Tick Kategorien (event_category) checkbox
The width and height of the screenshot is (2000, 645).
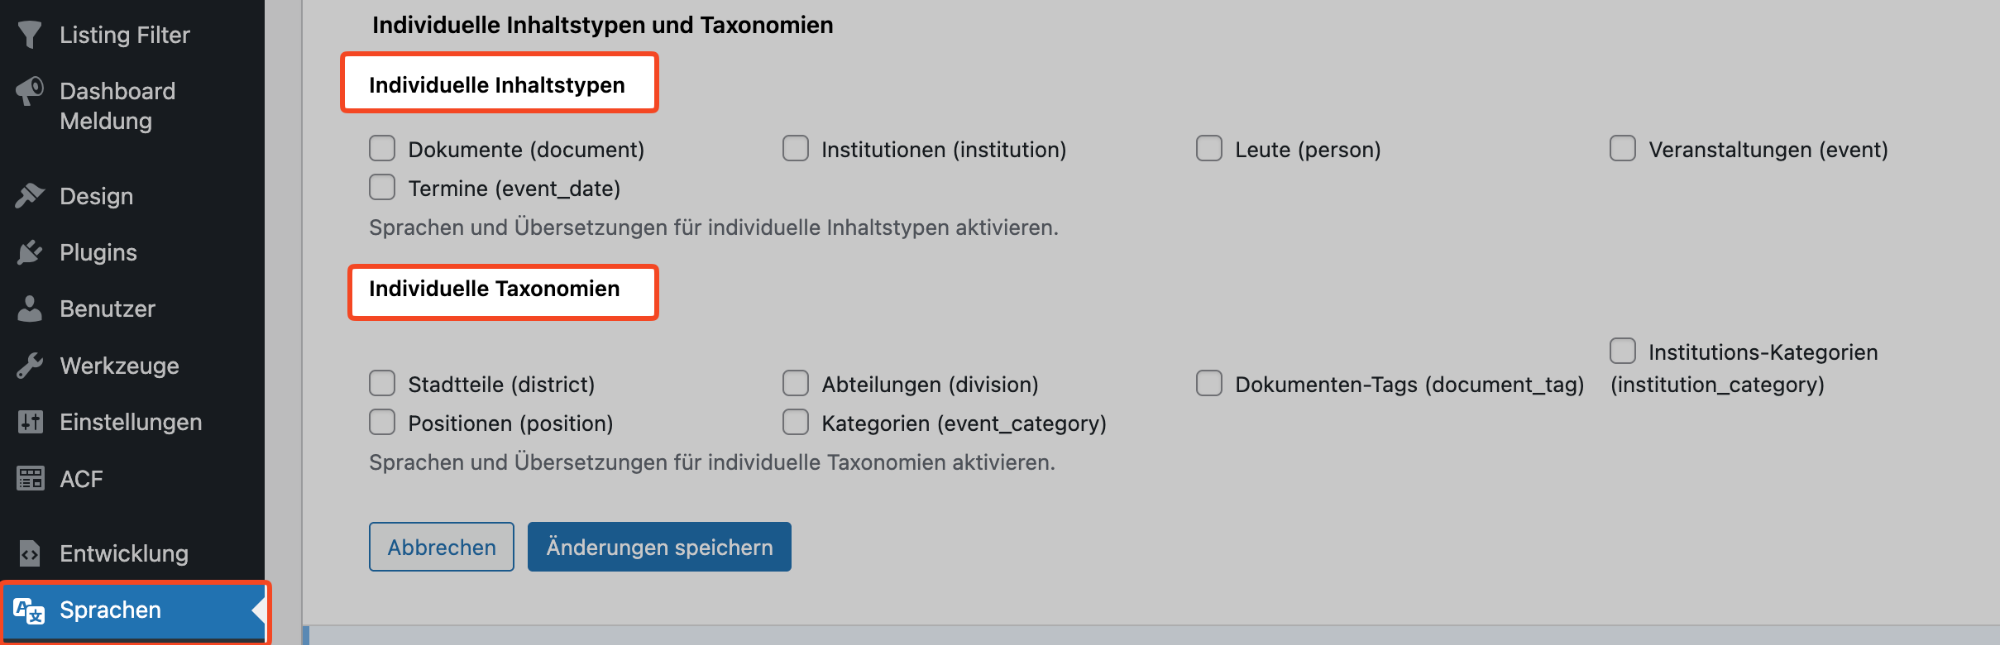point(796,423)
